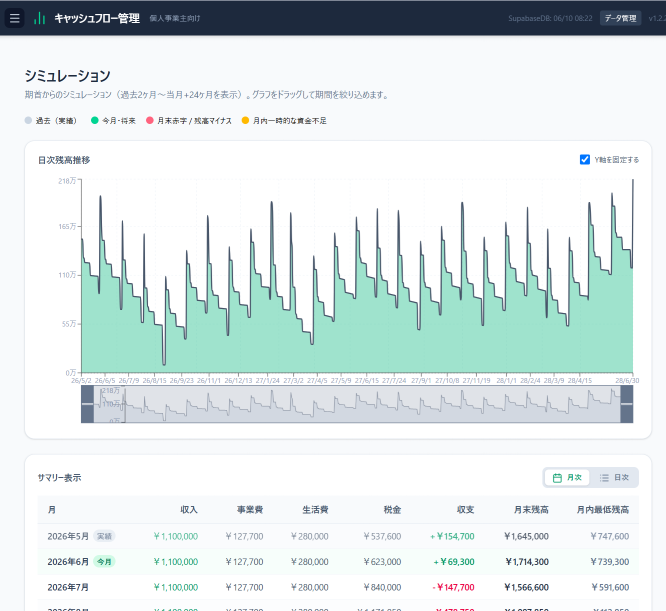
Task: Grab the left range slider handle
Action: point(87,404)
